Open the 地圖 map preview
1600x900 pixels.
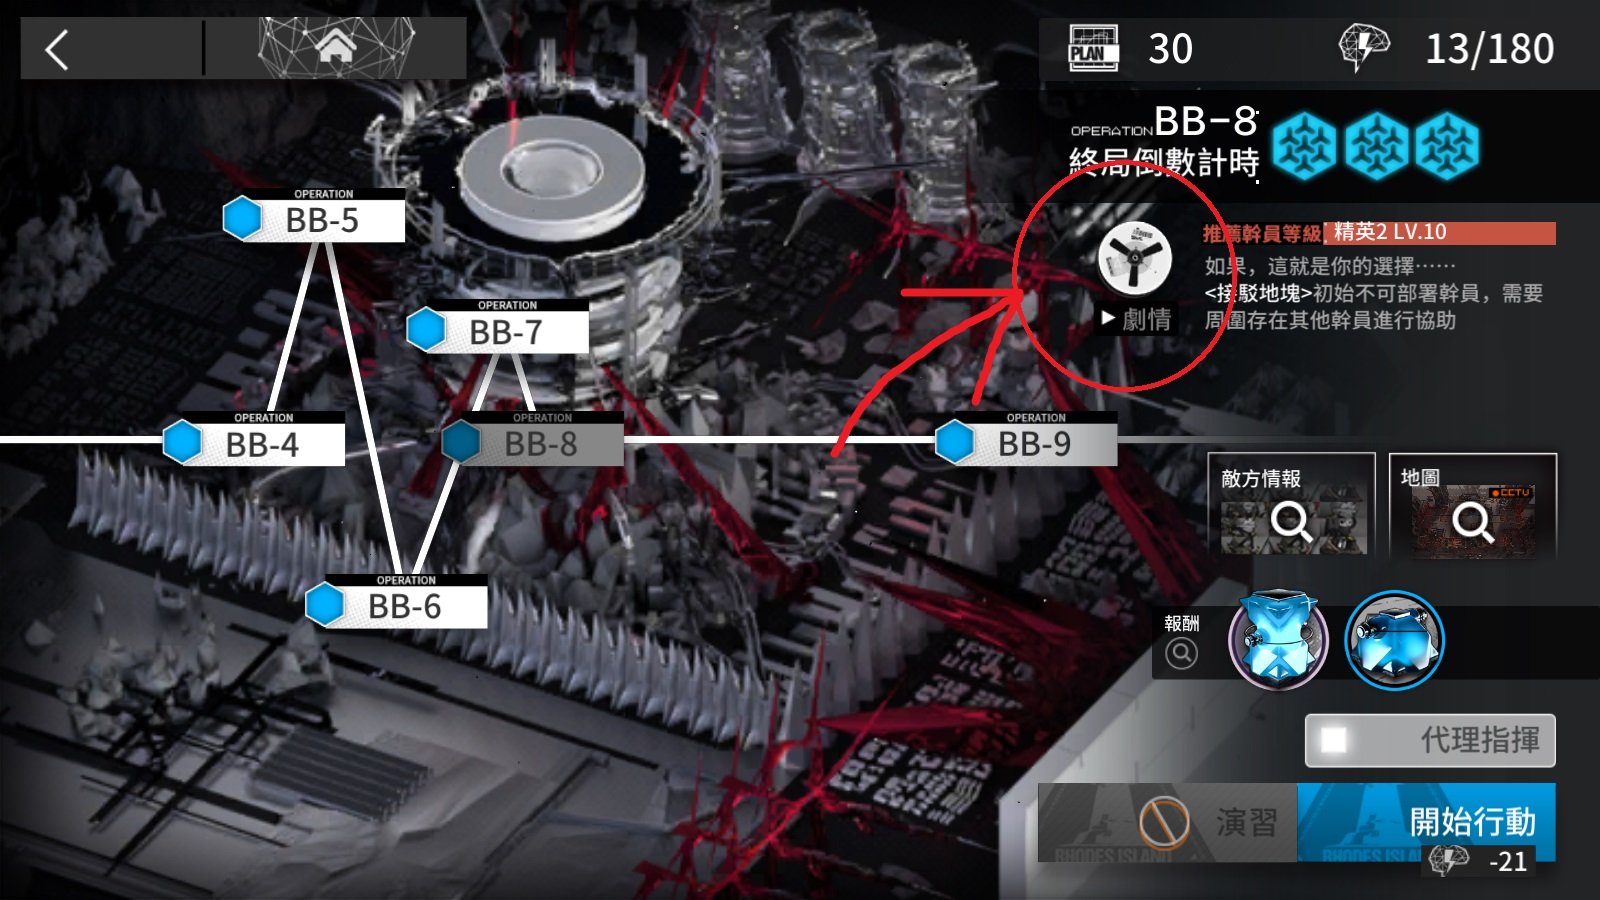[x=1472, y=505]
